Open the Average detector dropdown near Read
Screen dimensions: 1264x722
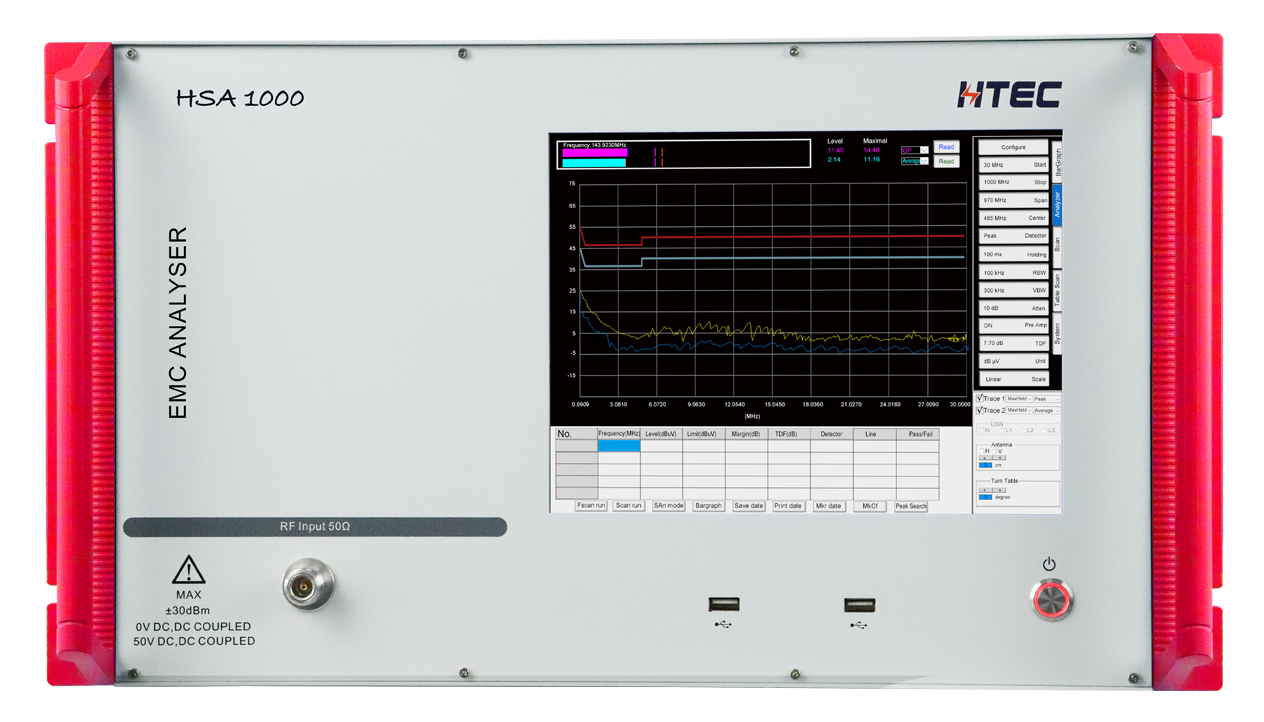(x=916, y=161)
